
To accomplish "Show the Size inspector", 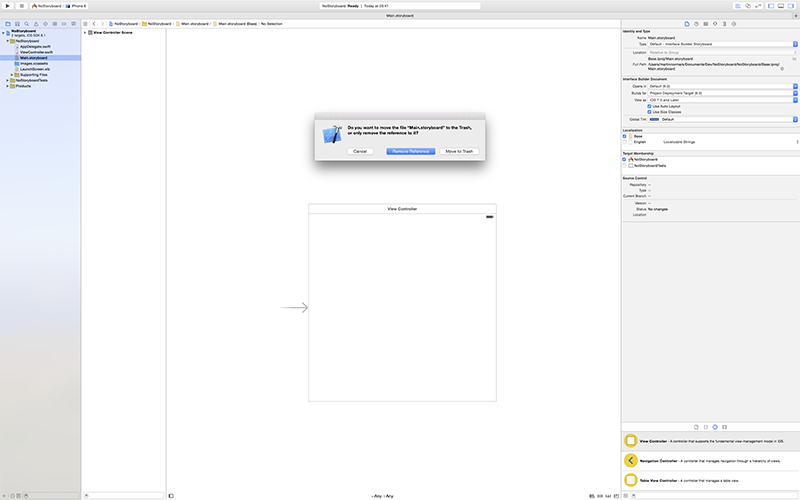I will point(724,24).
